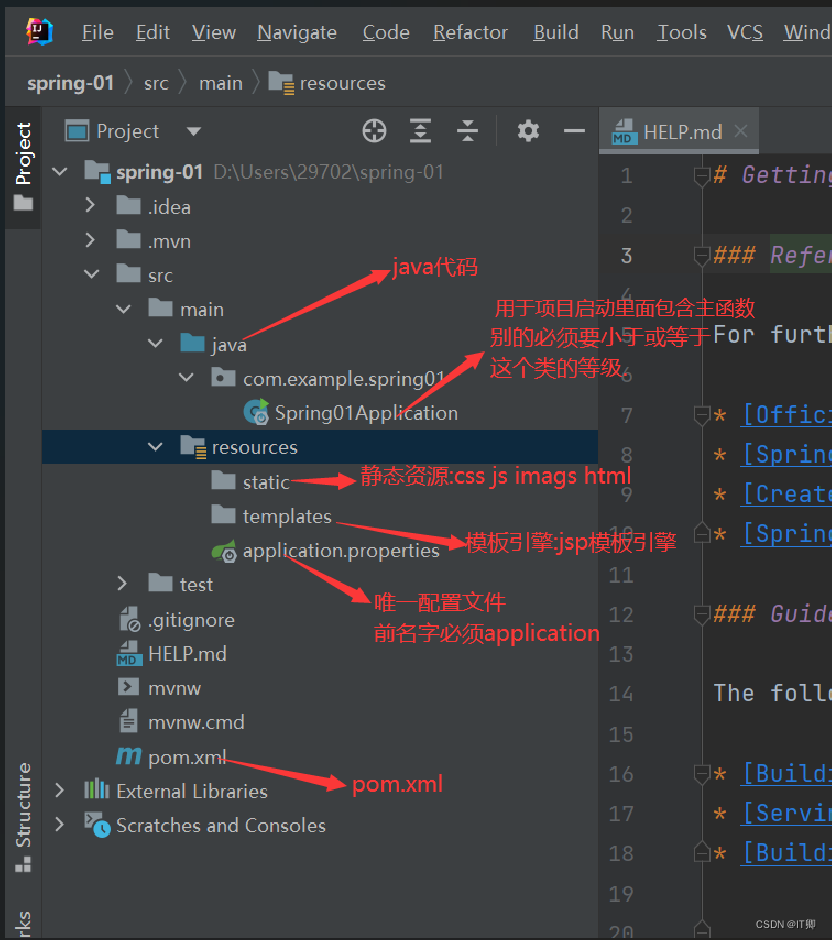Open Project panel settings gear
The height and width of the screenshot is (940, 832).
click(528, 131)
